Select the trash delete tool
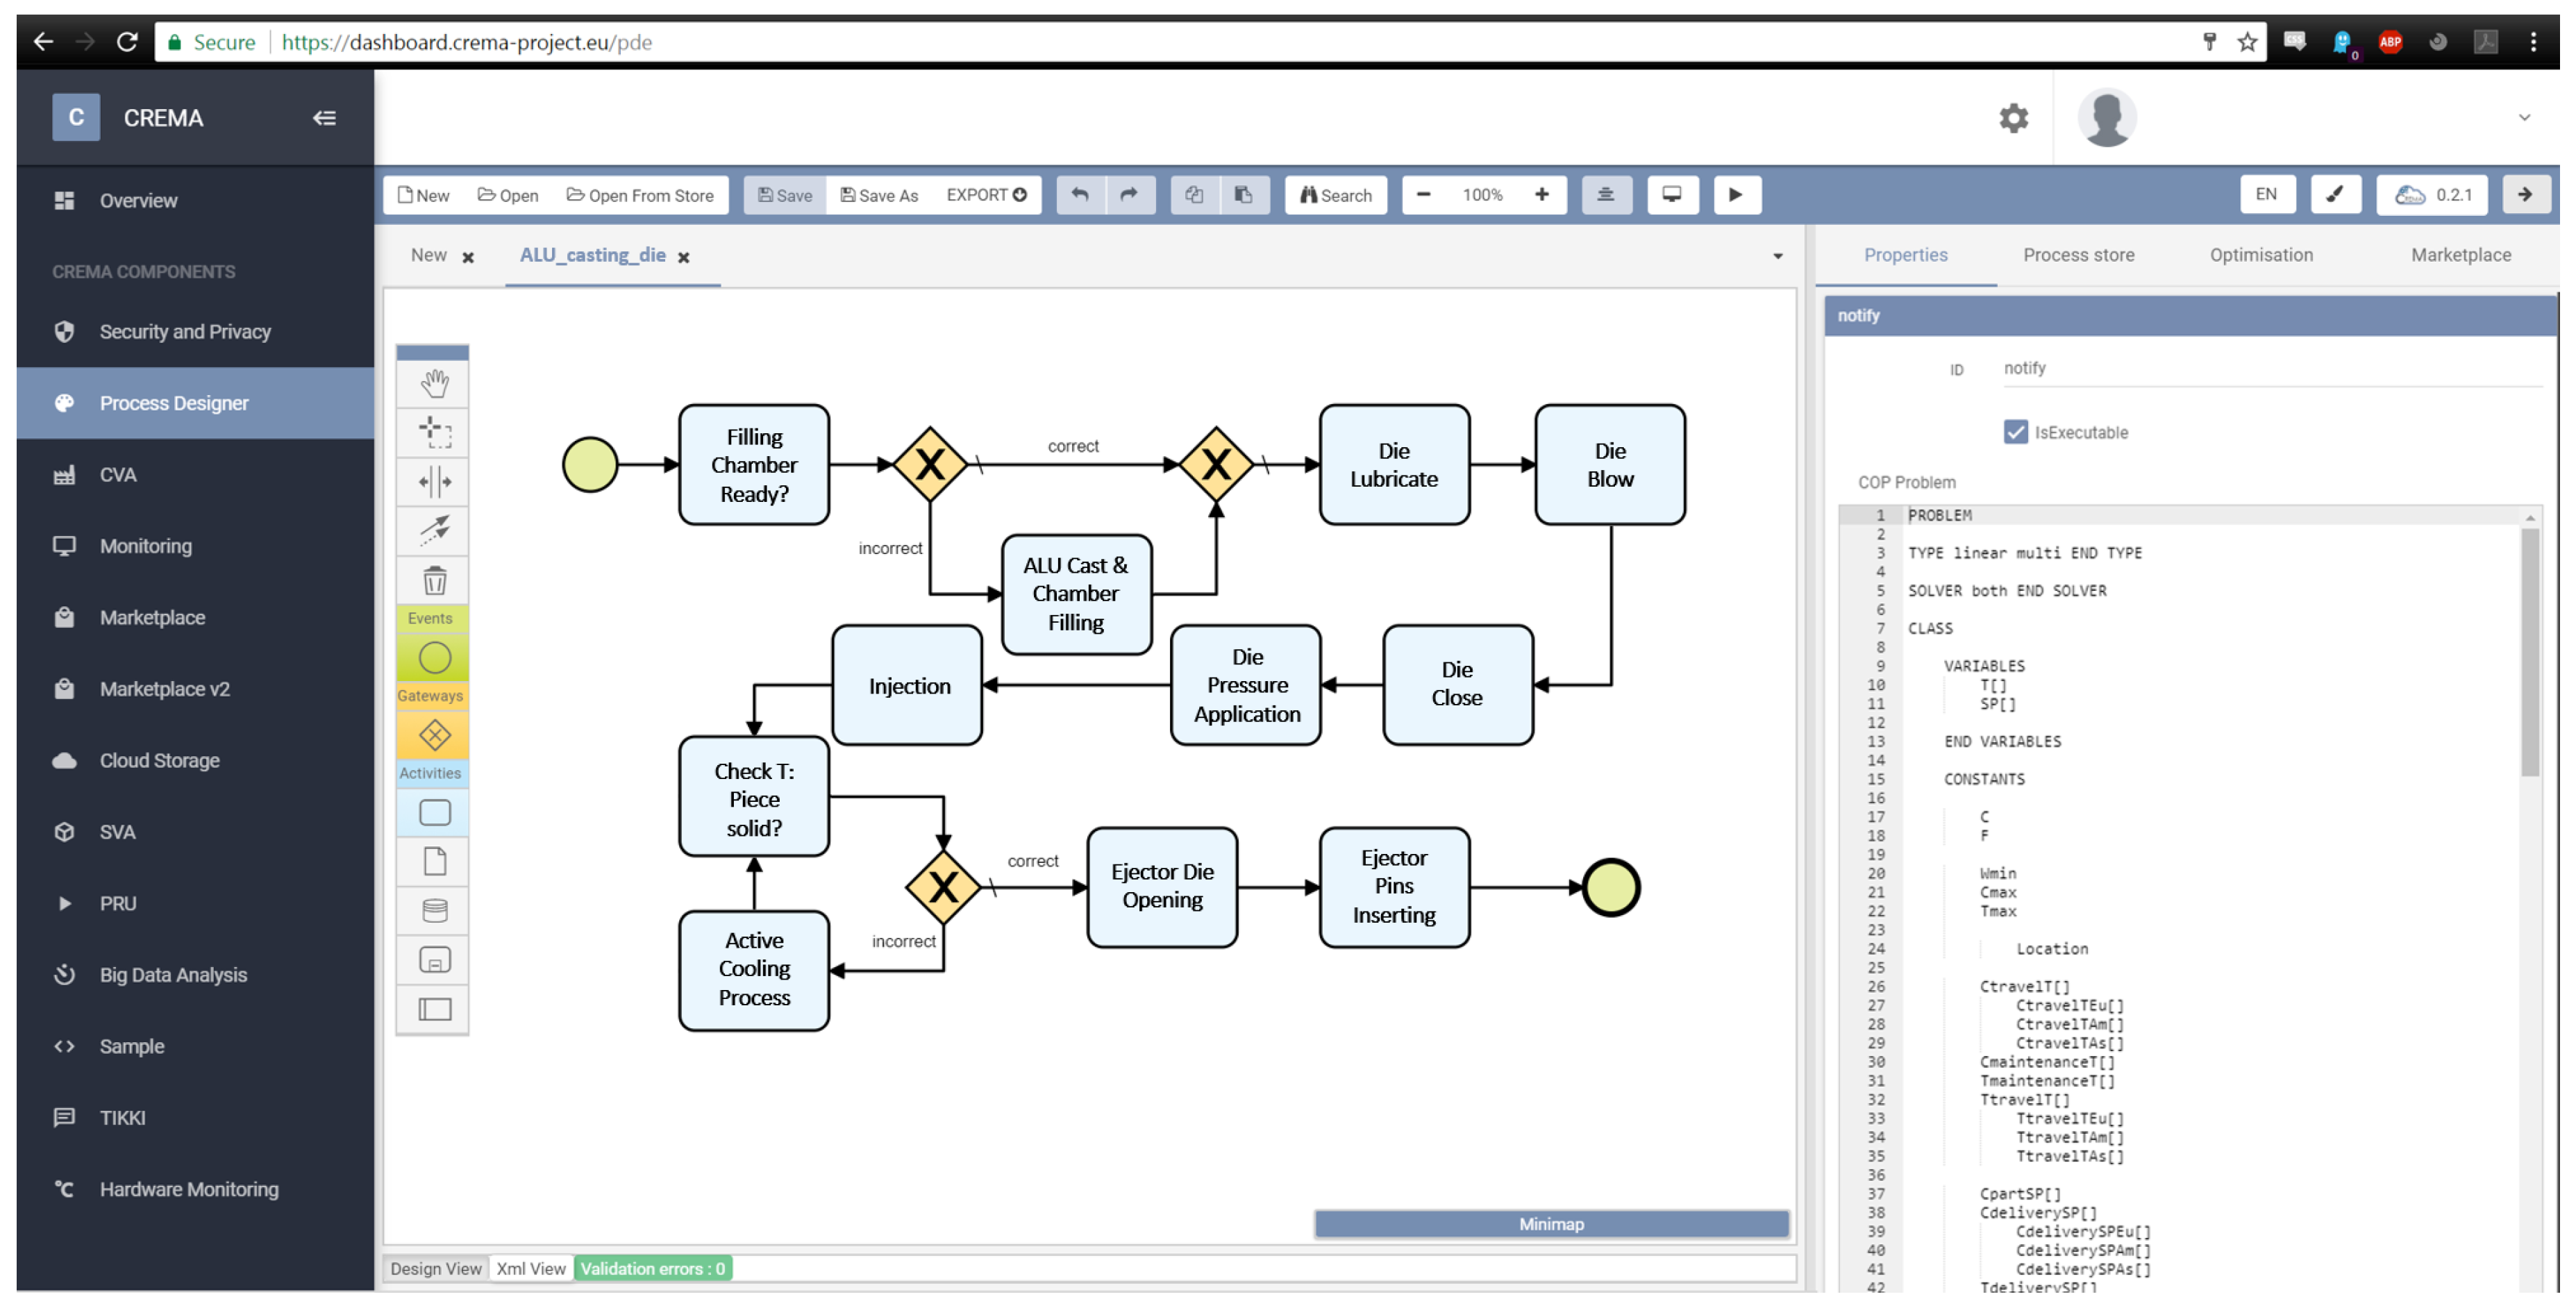Screen dimensions: 2576x1308 (434, 580)
